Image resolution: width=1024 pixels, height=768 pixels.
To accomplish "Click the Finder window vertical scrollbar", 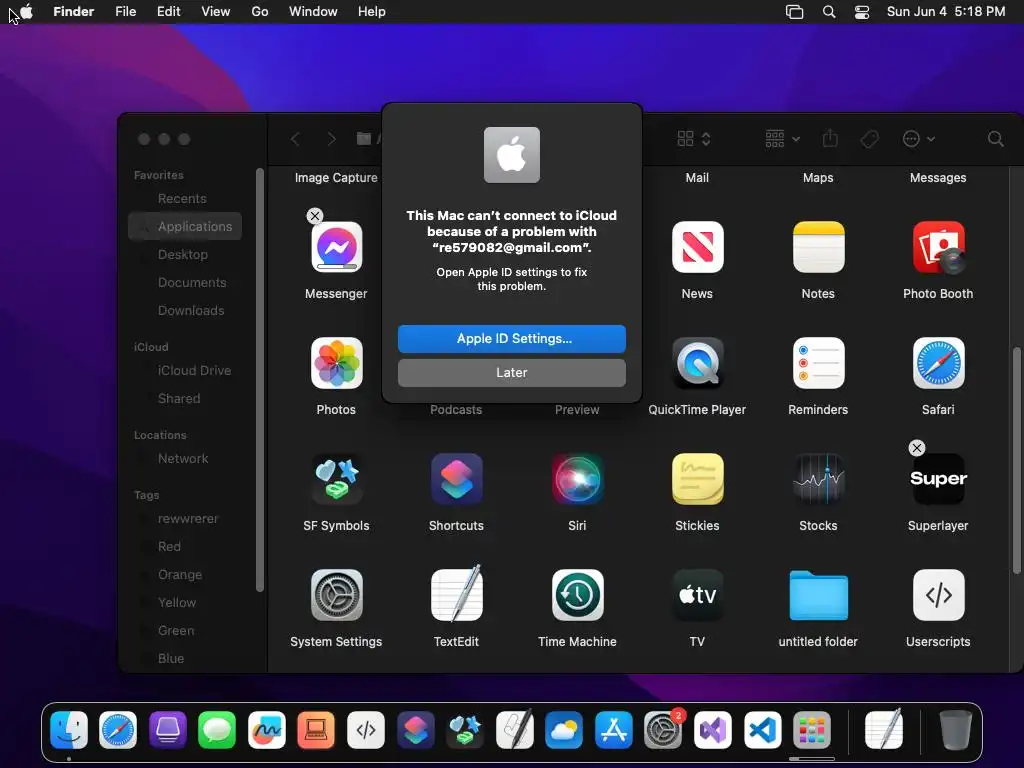I will [1016, 460].
